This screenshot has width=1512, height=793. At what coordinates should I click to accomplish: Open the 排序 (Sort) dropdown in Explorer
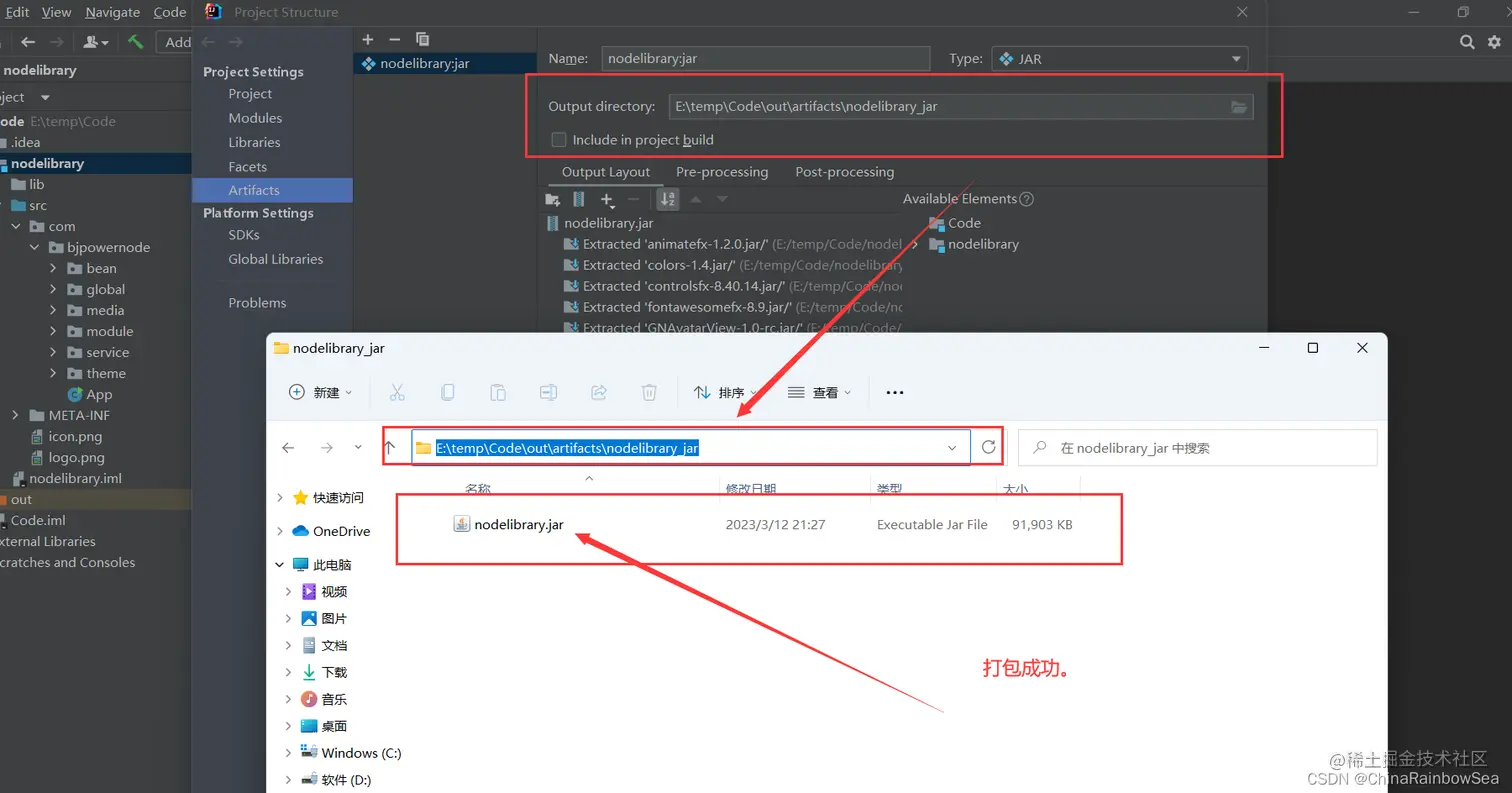point(727,392)
